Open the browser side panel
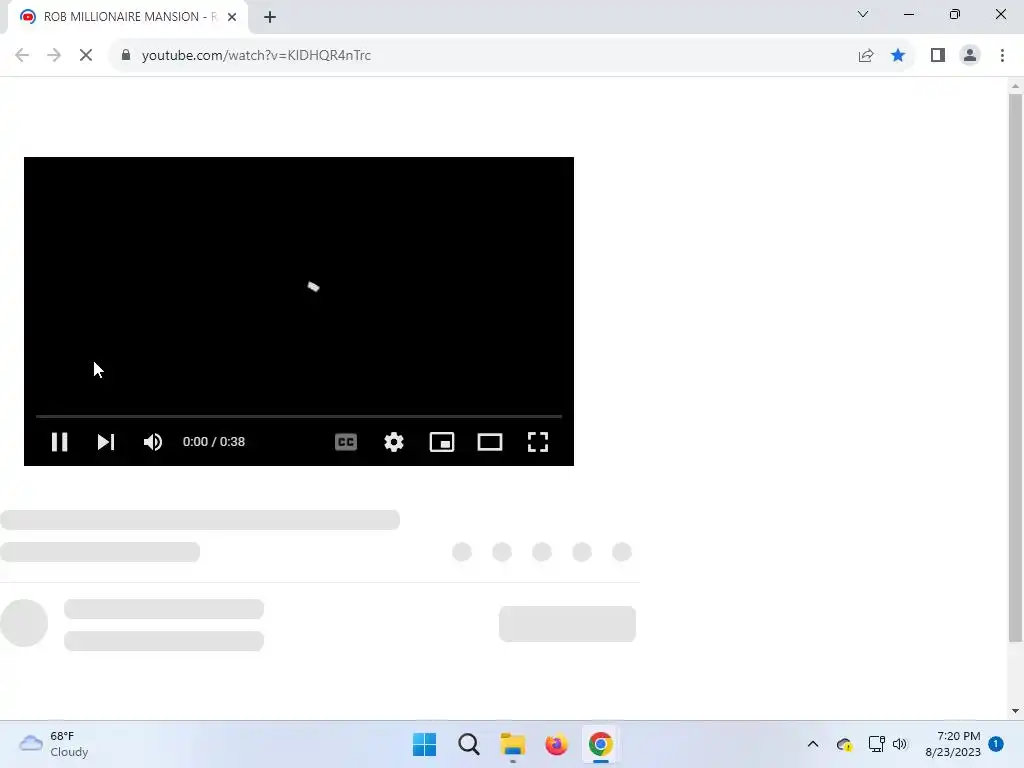This screenshot has width=1024, height=768. click(x=938, y=55)
